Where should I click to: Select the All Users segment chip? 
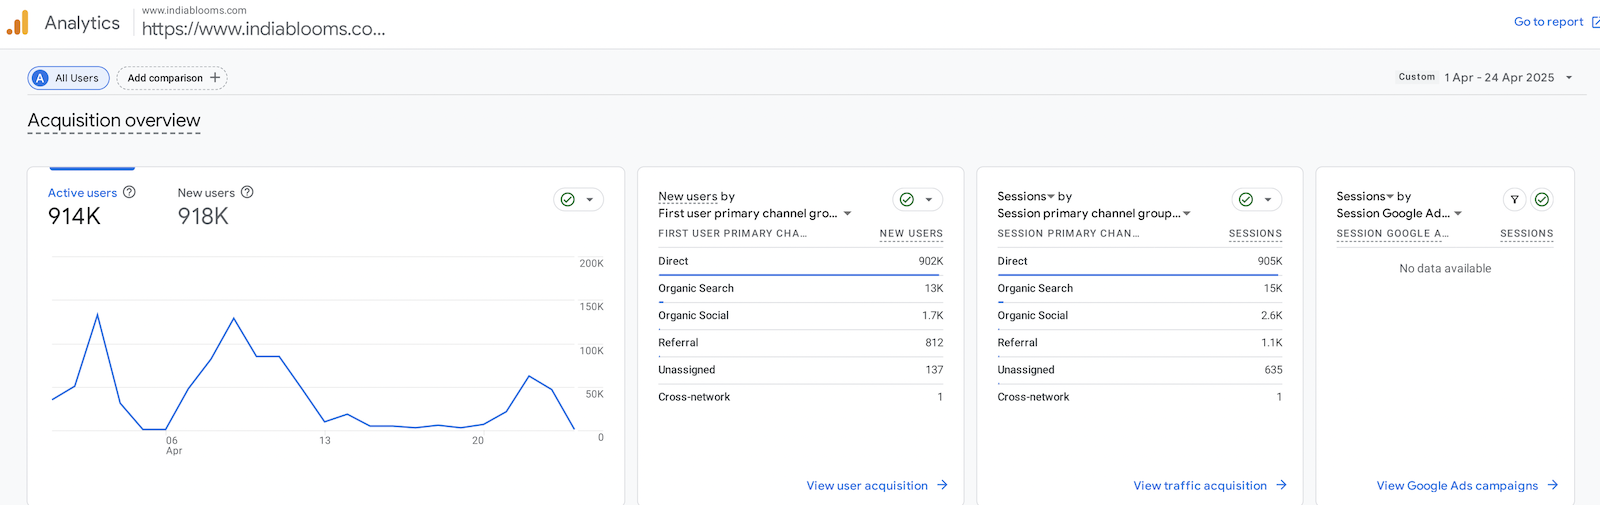click(x=68, y=78)
